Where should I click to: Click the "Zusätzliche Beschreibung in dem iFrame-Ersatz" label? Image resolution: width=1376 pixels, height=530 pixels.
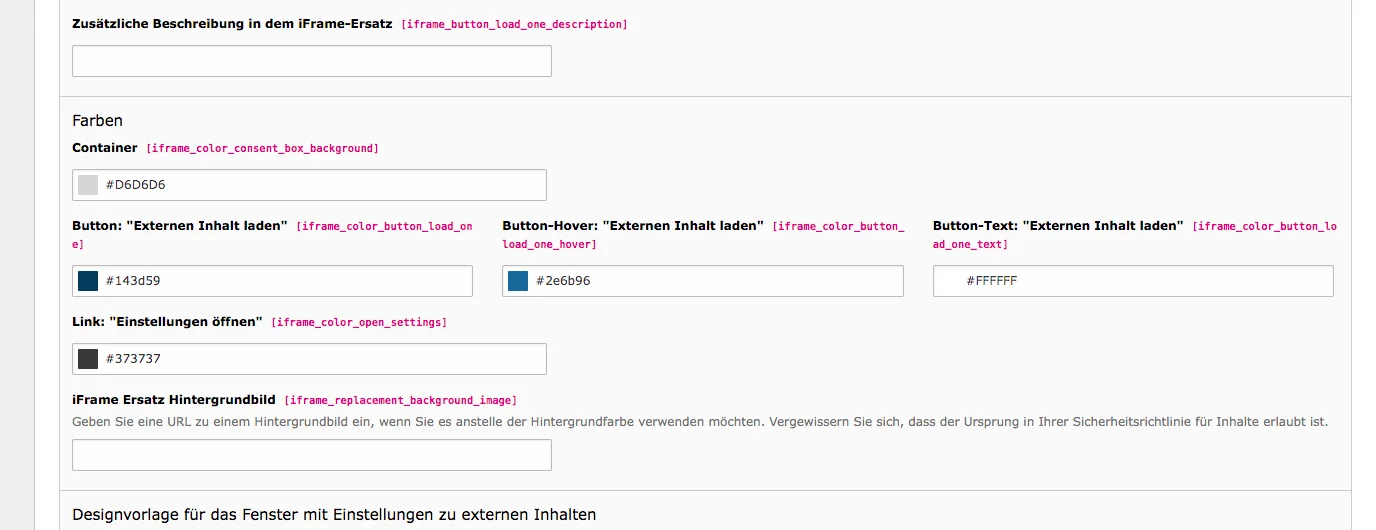pyautogui.click(x=232, y=24)
